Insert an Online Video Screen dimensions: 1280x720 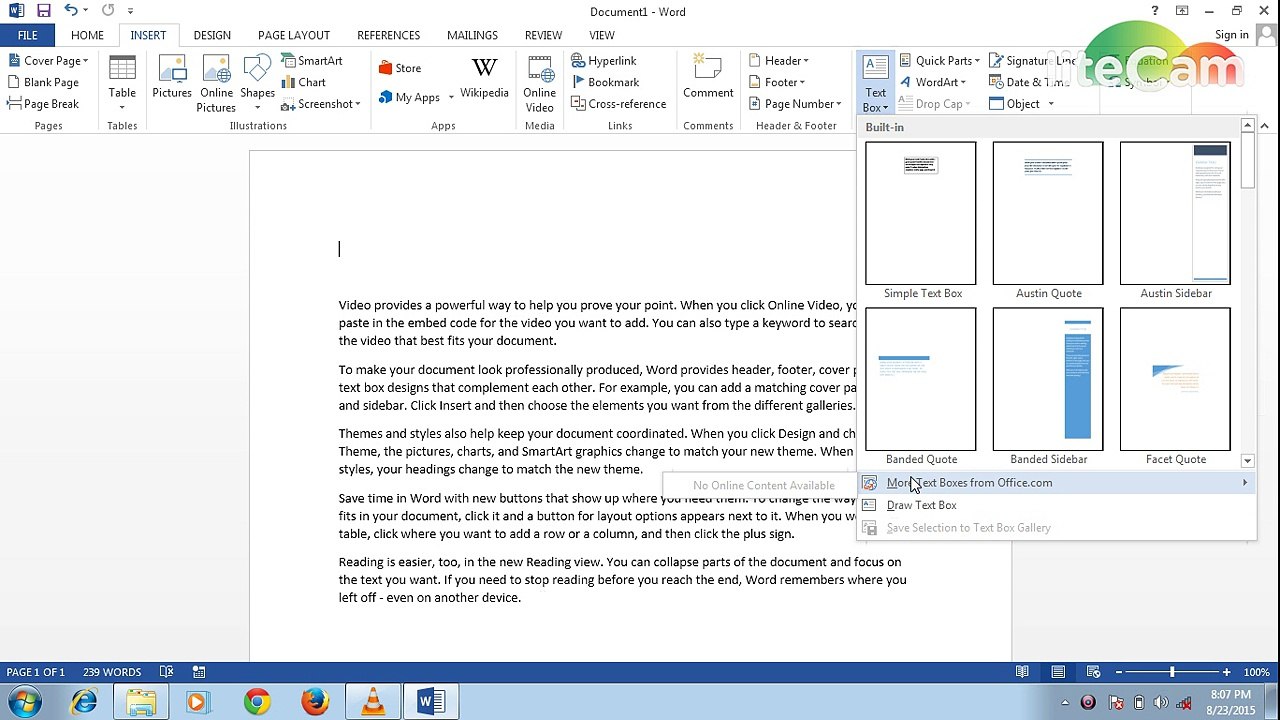539,84
